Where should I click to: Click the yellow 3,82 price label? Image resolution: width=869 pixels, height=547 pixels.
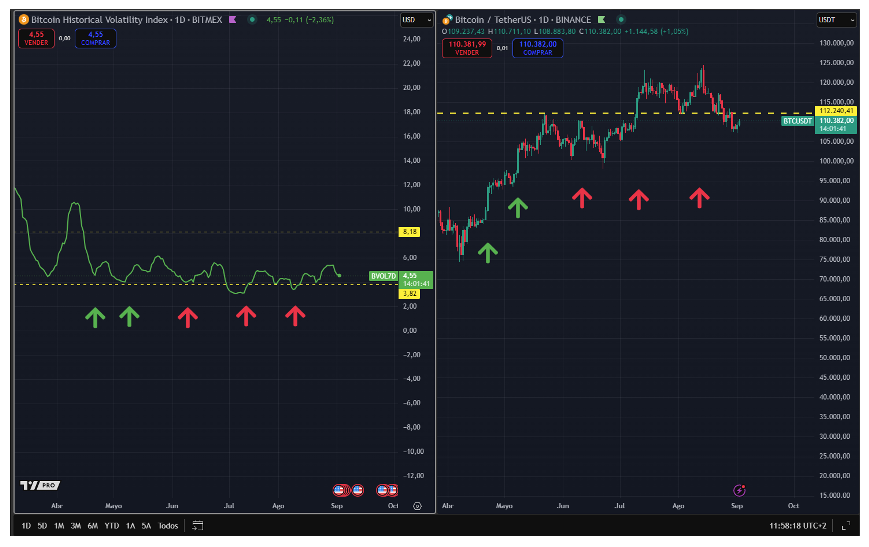pos(410,294)
